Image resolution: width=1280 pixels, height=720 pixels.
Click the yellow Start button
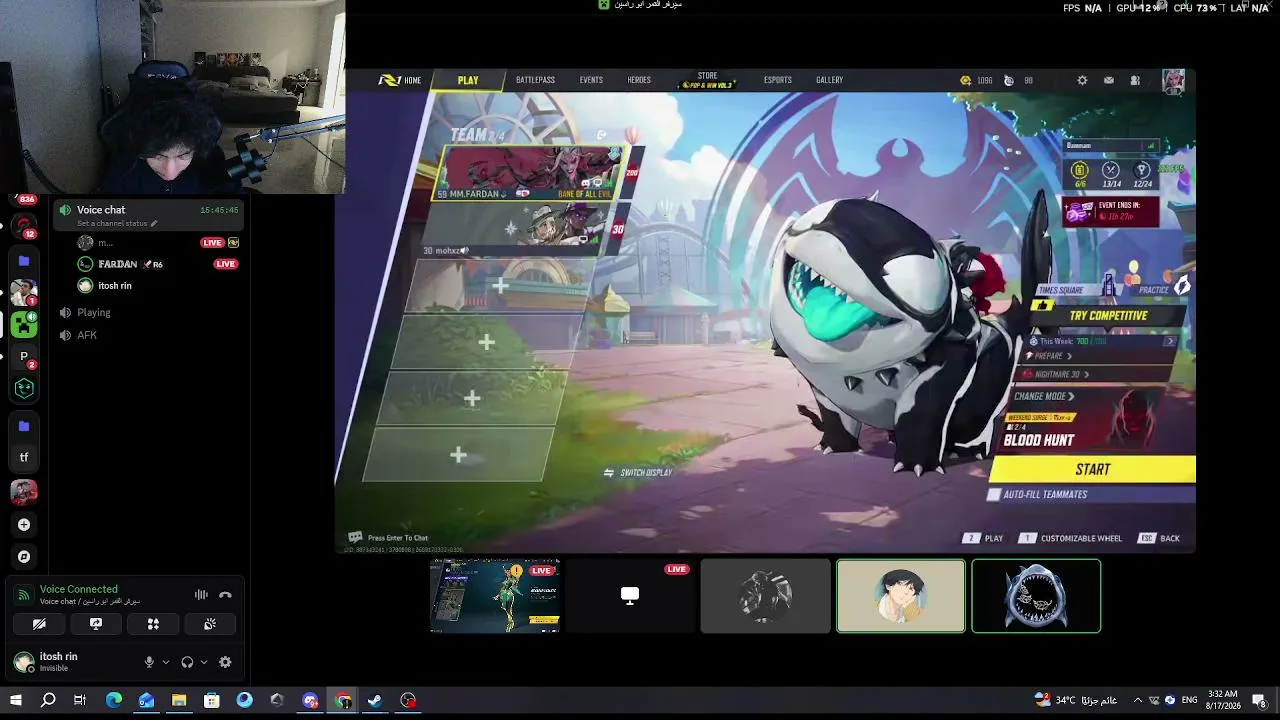pos(1093,469)
